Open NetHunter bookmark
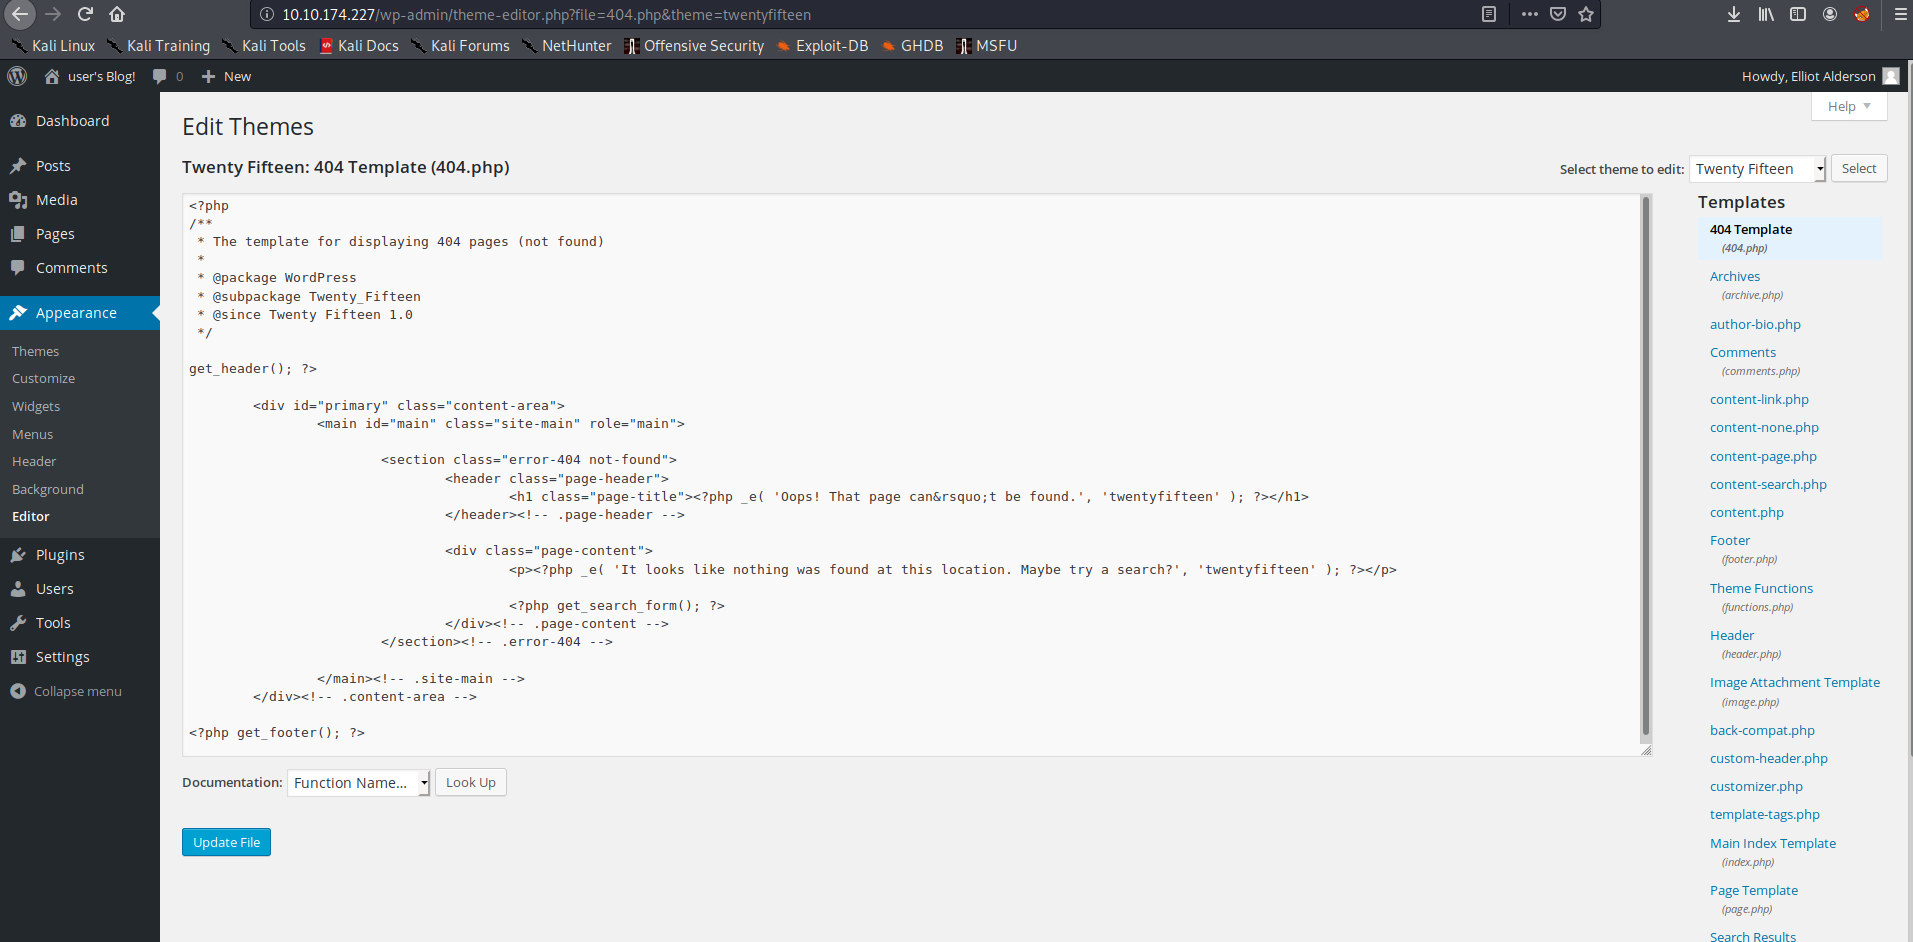1913x942 pixels. [x=566, y=46]
